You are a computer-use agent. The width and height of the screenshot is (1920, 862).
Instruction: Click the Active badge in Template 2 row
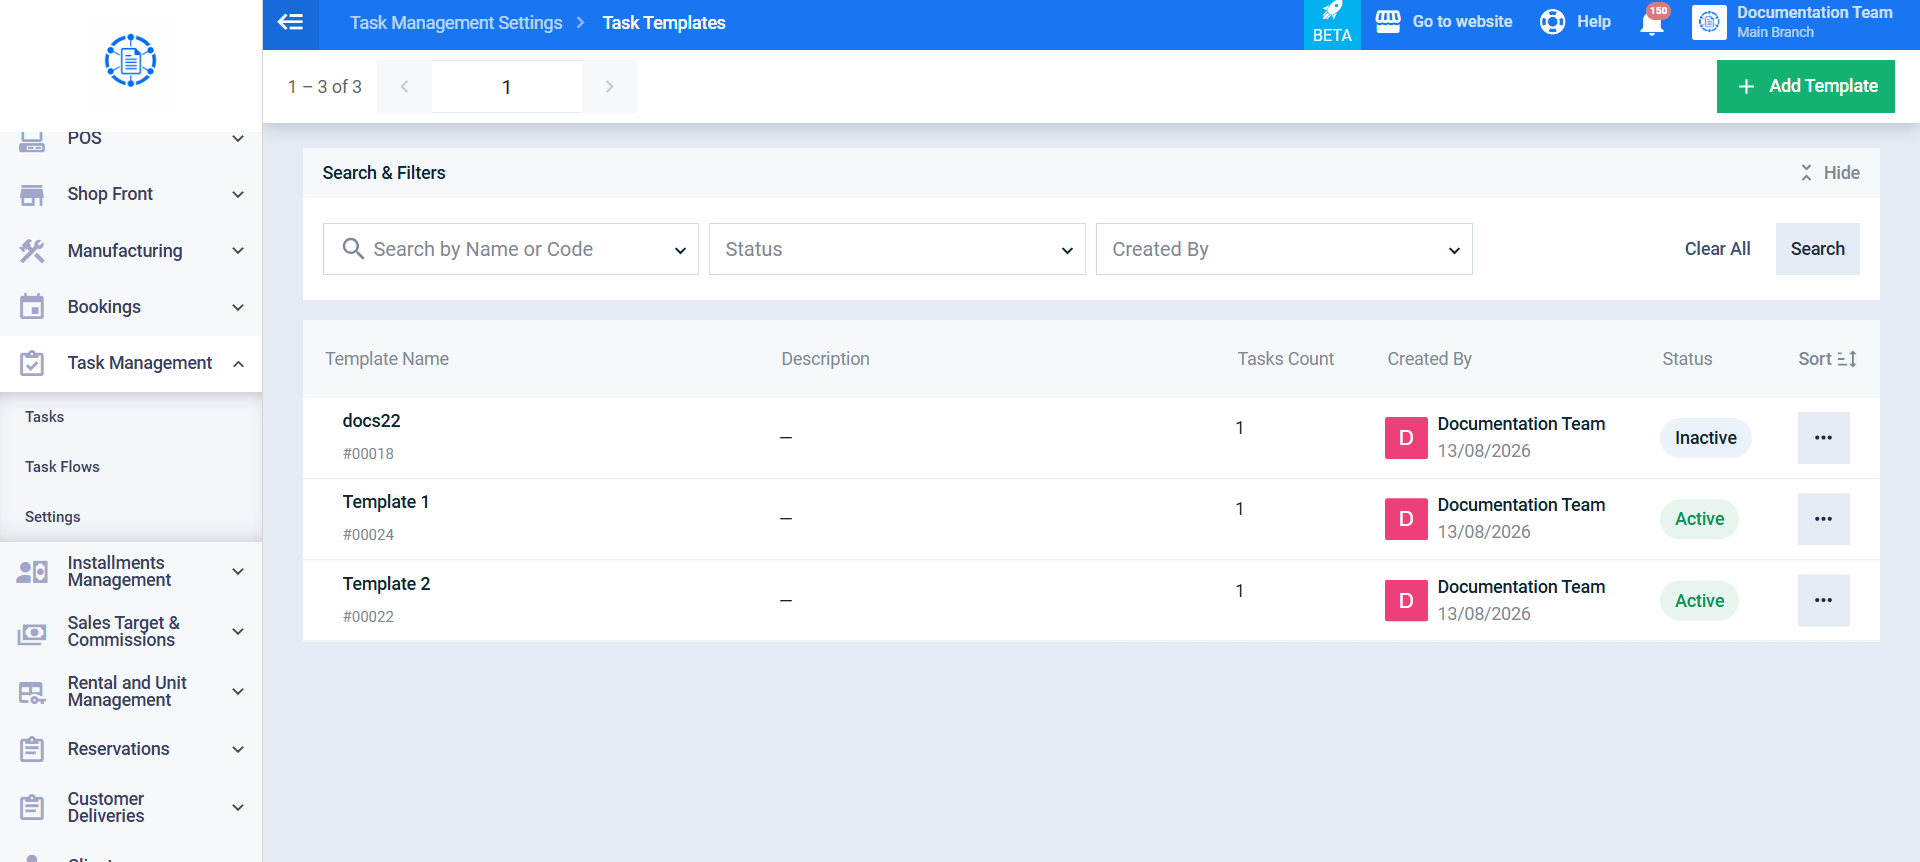[1699, 601]
